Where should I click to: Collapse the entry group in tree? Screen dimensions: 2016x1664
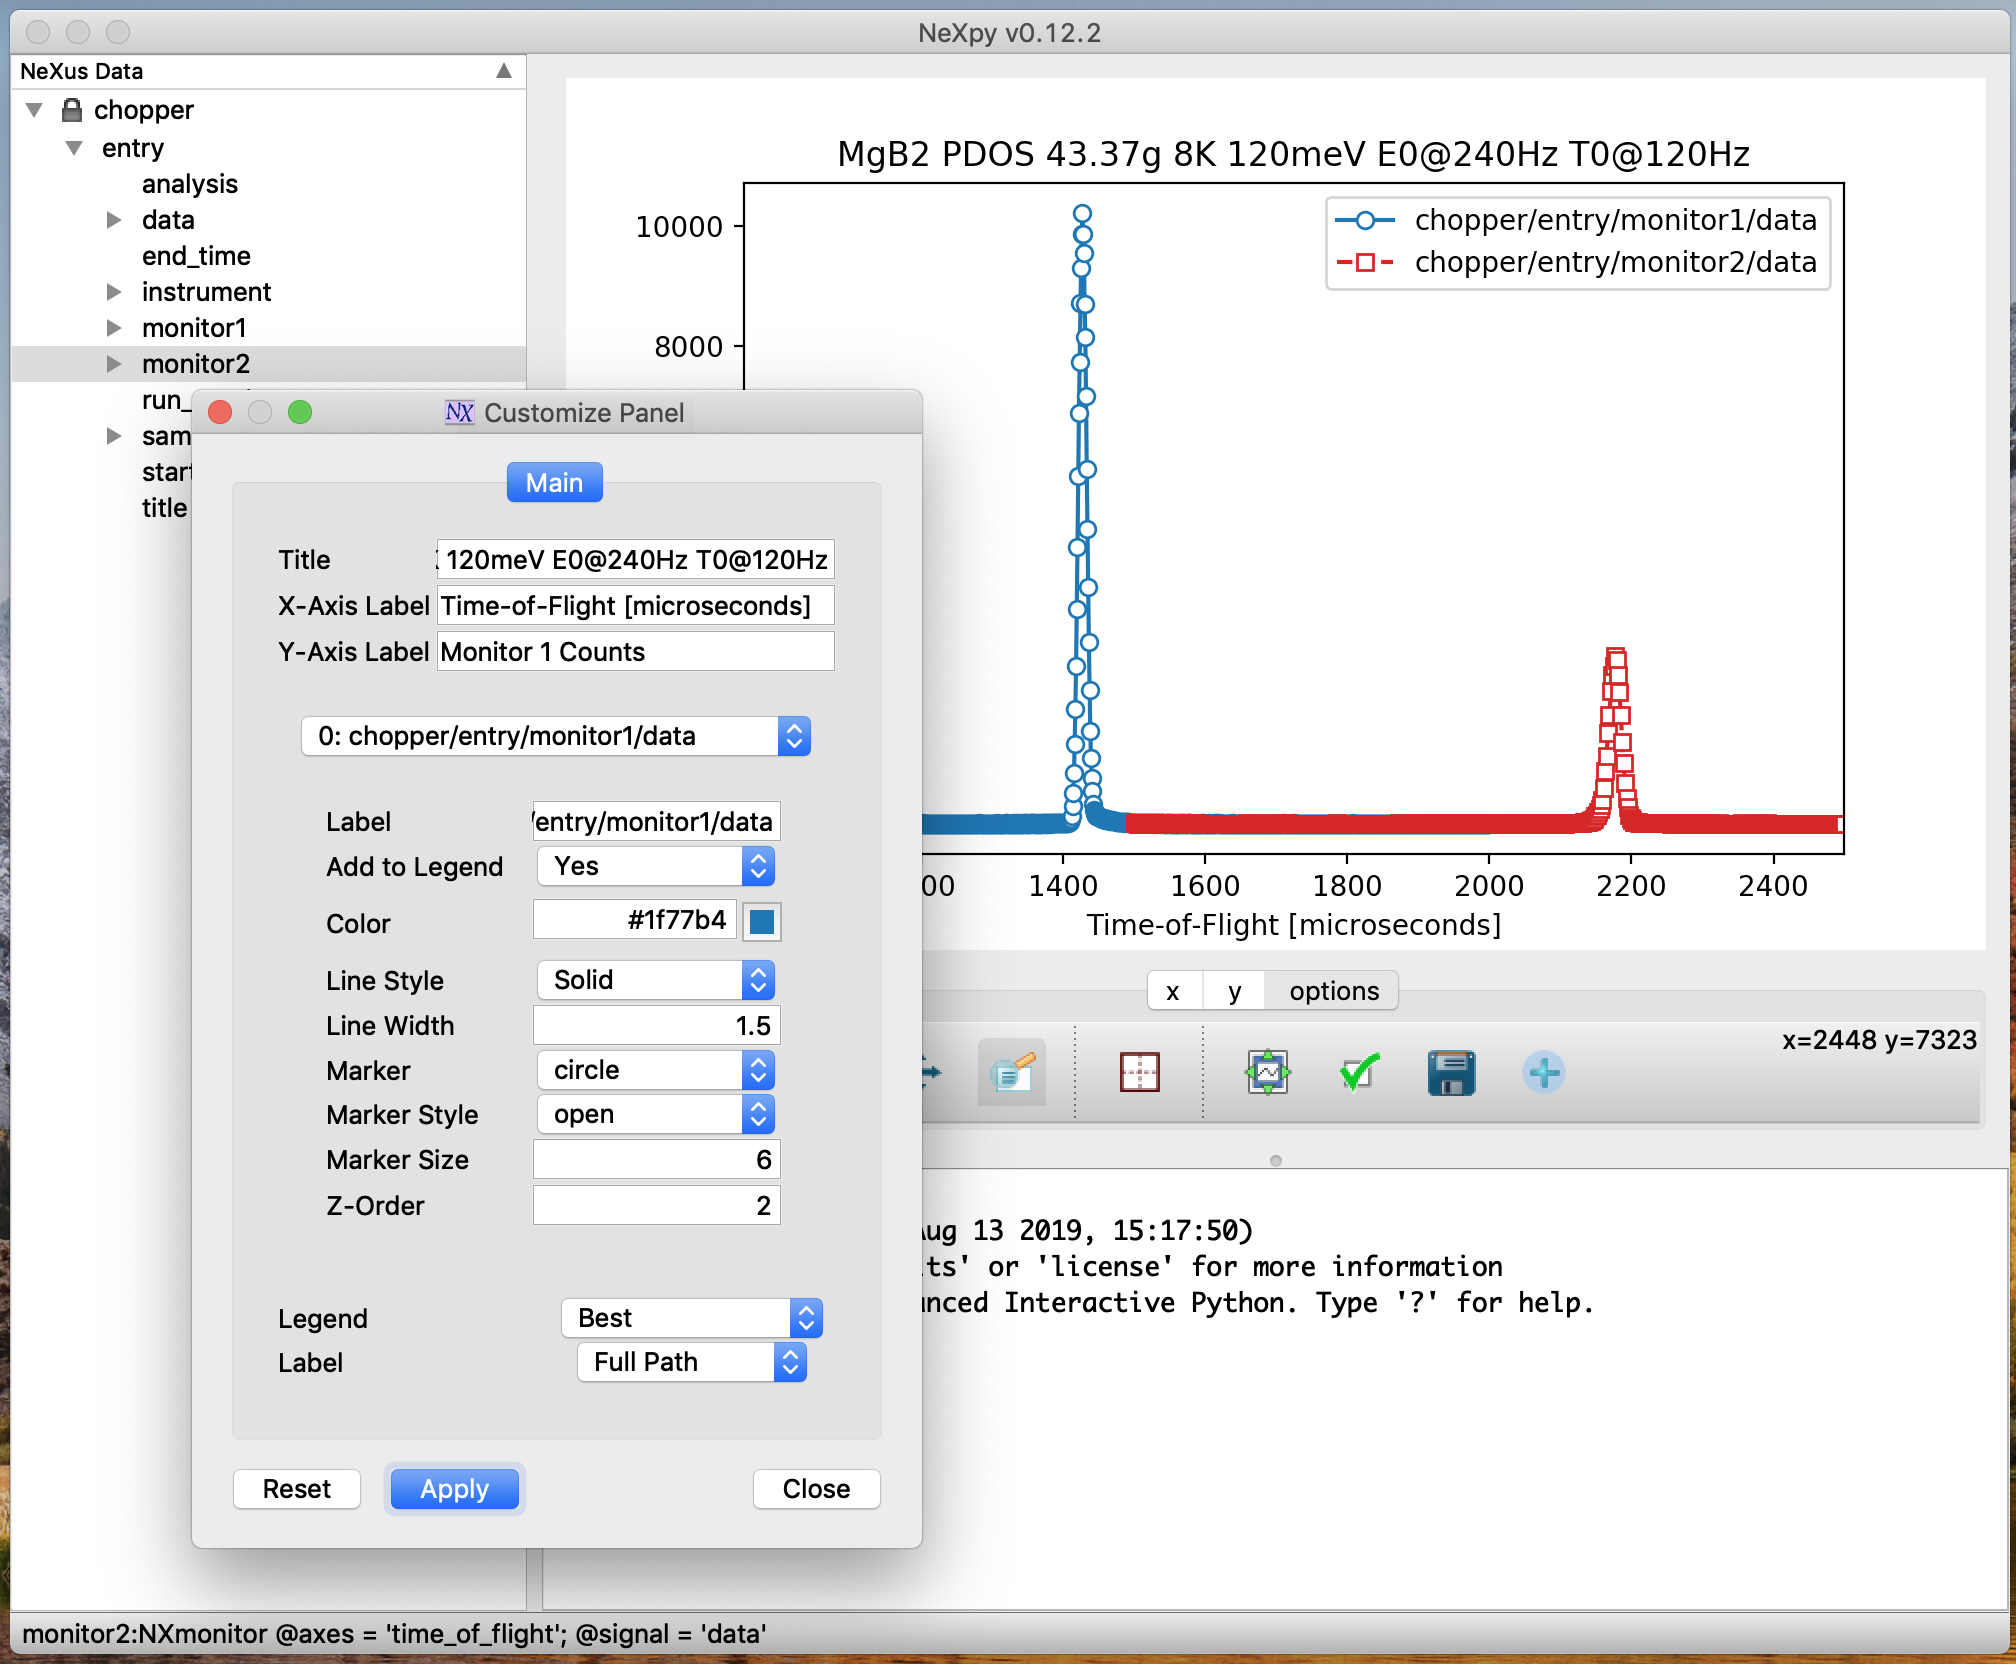coord(74,148)
